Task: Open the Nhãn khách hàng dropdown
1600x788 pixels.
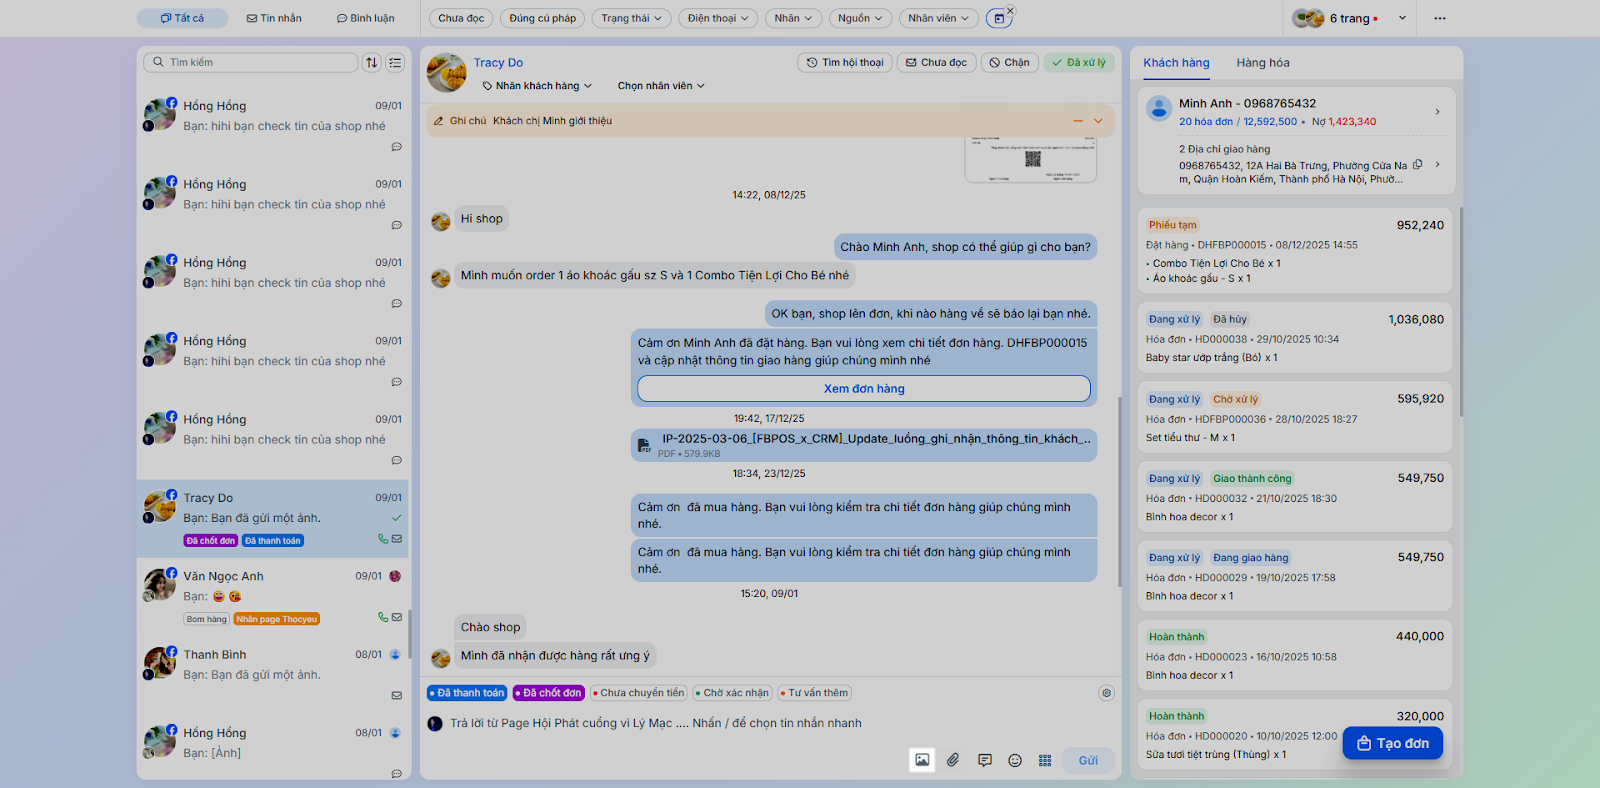Action: [x=537, y=86]
